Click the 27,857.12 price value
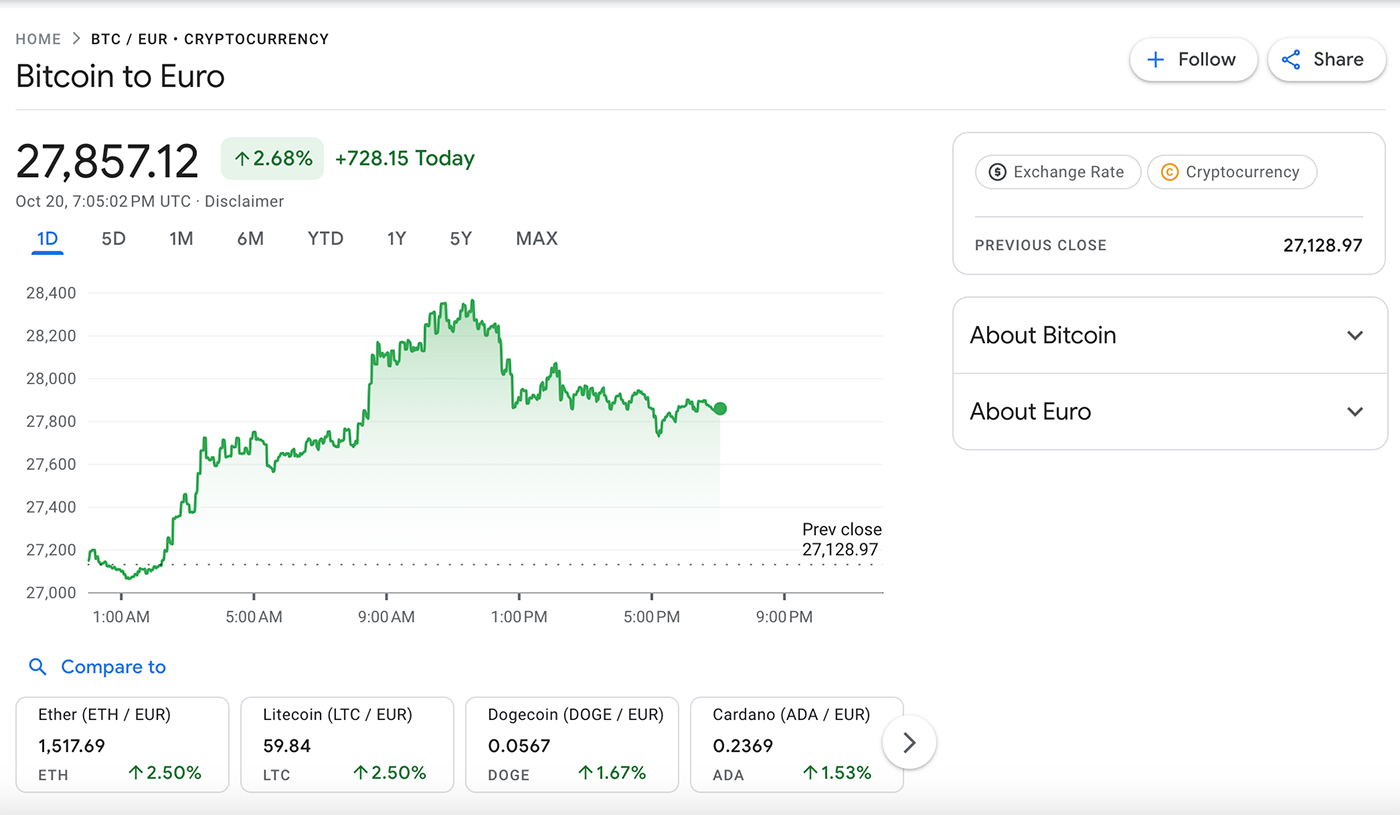1400x815 pixels. pos(107,160)
